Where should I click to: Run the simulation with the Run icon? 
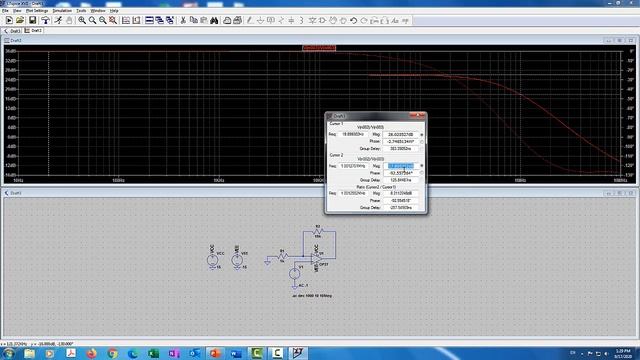9,20
